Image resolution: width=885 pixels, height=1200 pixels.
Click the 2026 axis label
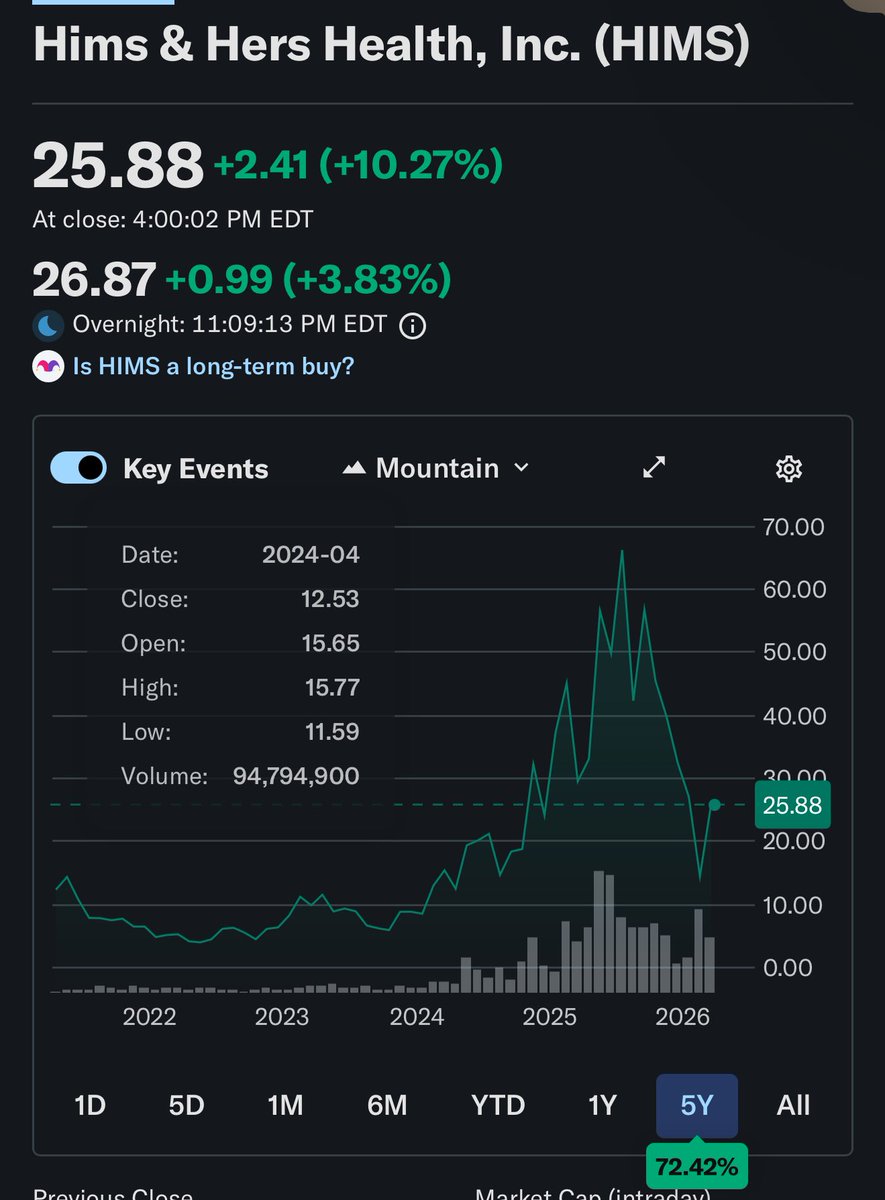[682, 1017]
